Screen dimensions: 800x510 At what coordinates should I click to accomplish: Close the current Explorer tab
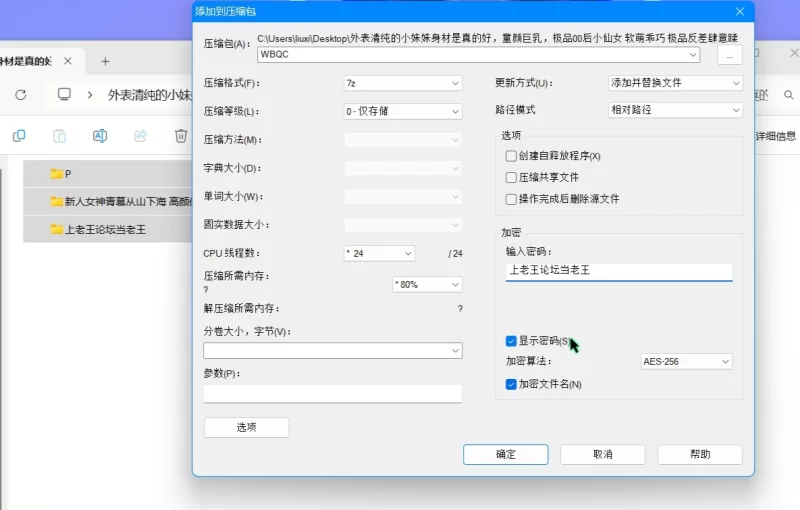[x=67, y=61]
